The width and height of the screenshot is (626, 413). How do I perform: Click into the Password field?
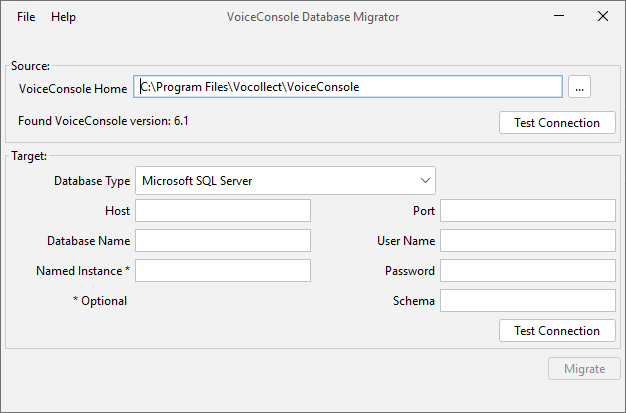(x=527, y=270)
